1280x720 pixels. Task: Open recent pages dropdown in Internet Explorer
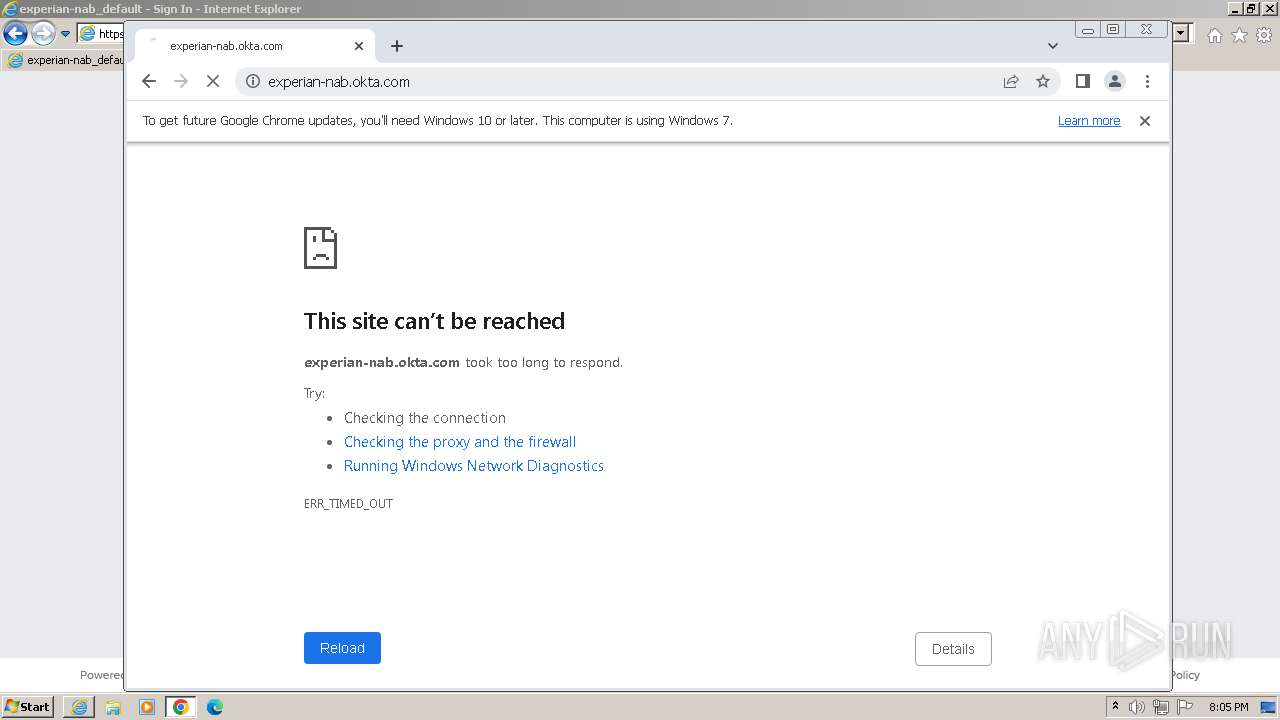(x=66, y=34)
